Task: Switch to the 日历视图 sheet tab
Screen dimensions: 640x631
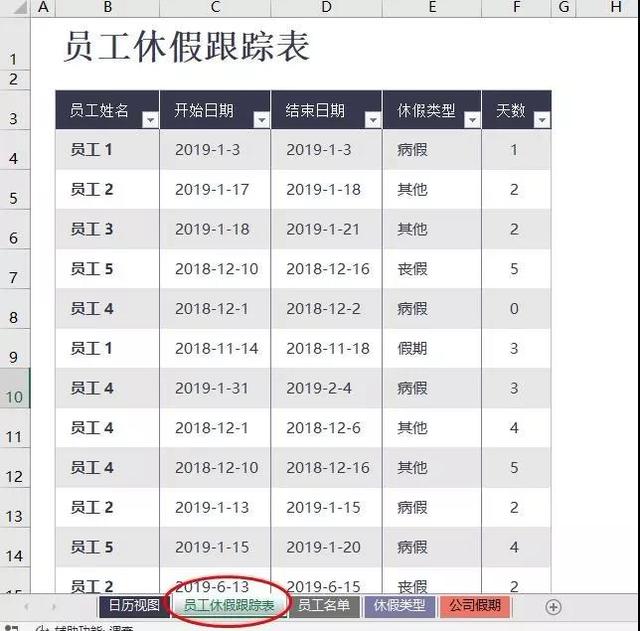Action: coord(134,606)
